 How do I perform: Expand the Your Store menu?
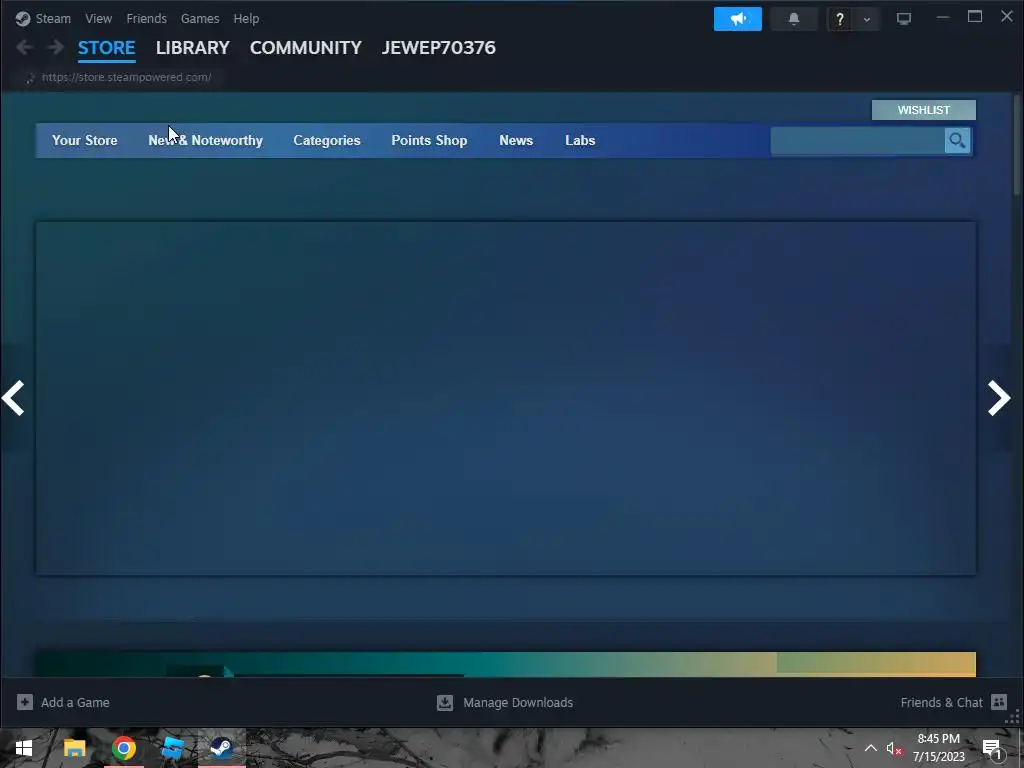point(85,140)
